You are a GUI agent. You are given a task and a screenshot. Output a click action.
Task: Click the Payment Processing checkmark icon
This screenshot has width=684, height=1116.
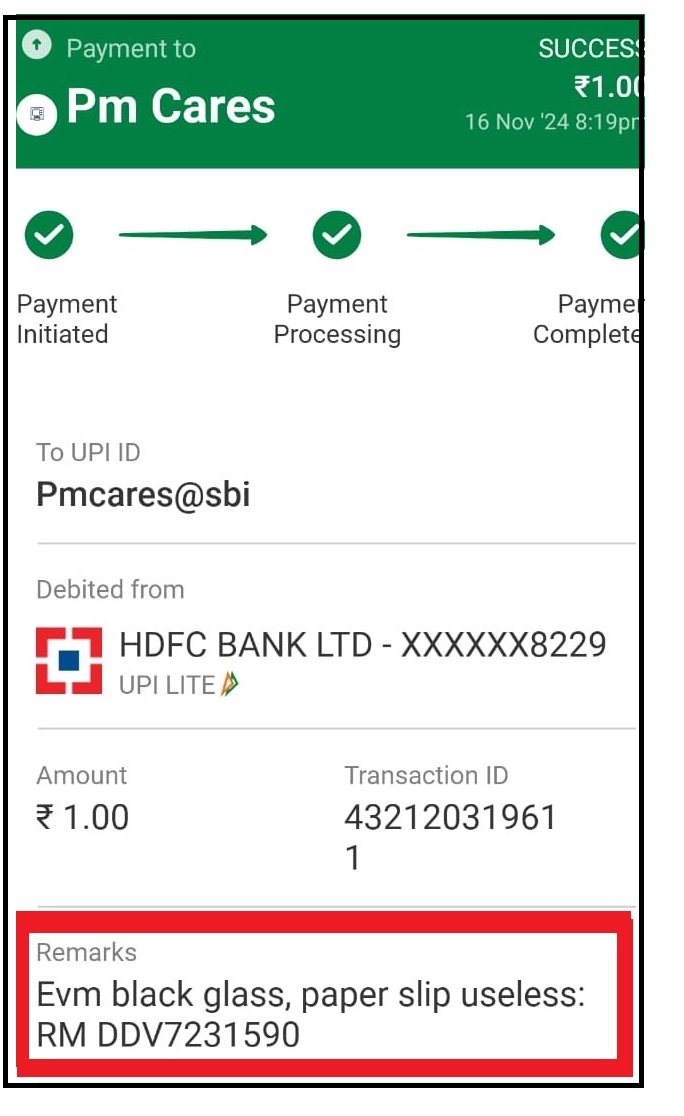coord(337,235)
